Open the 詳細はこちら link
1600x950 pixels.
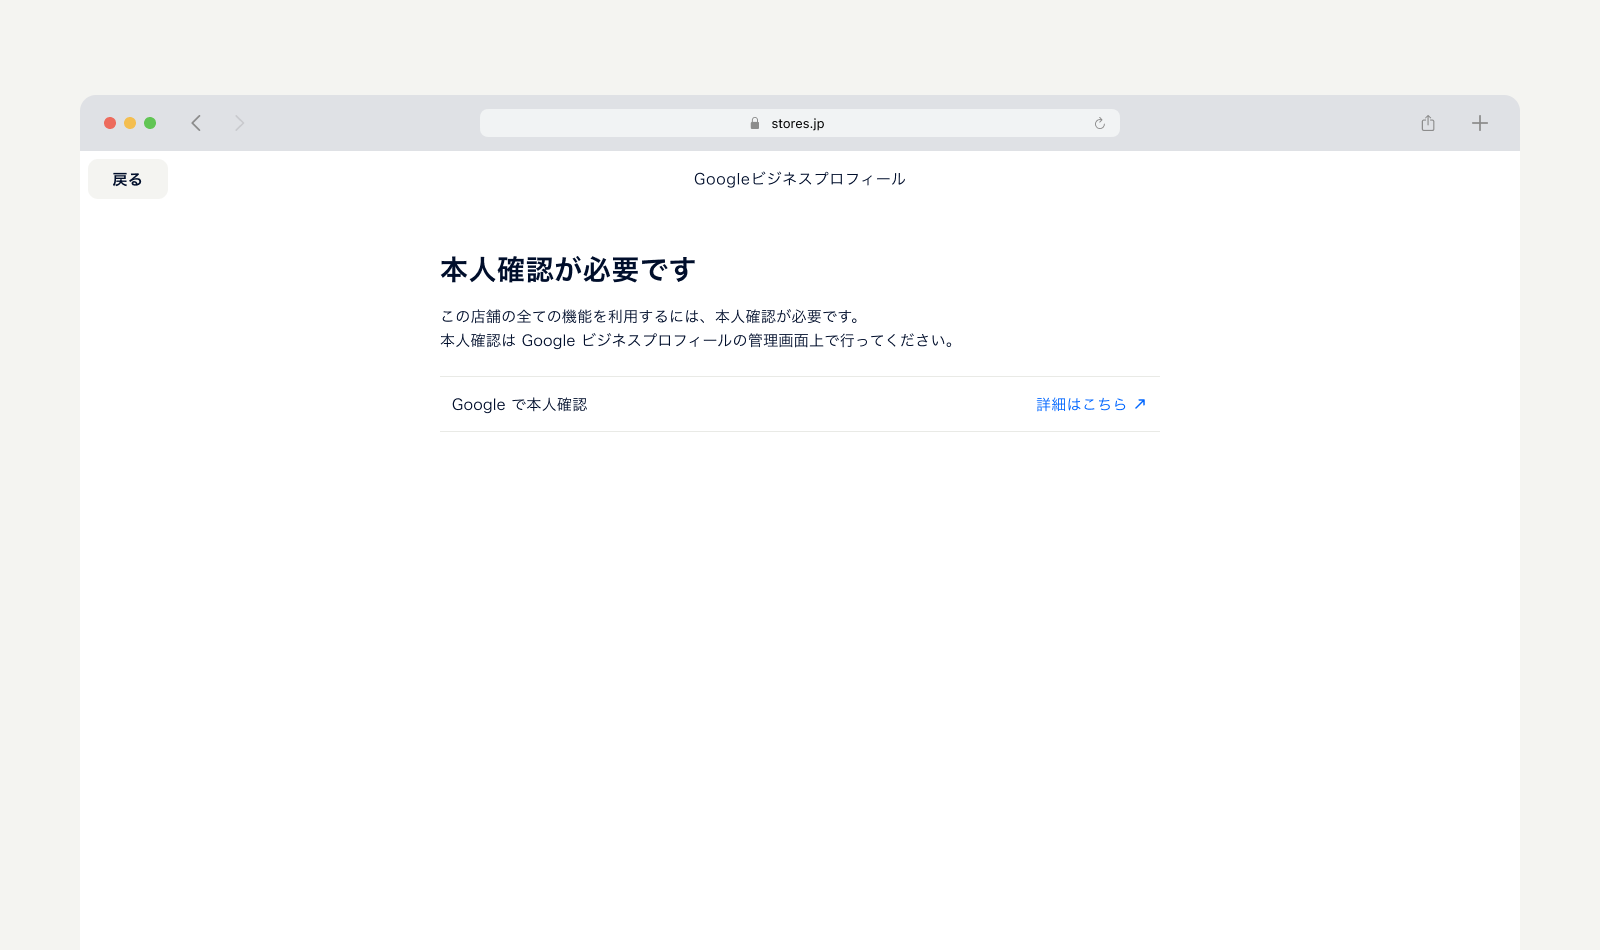coord(1091,404)
